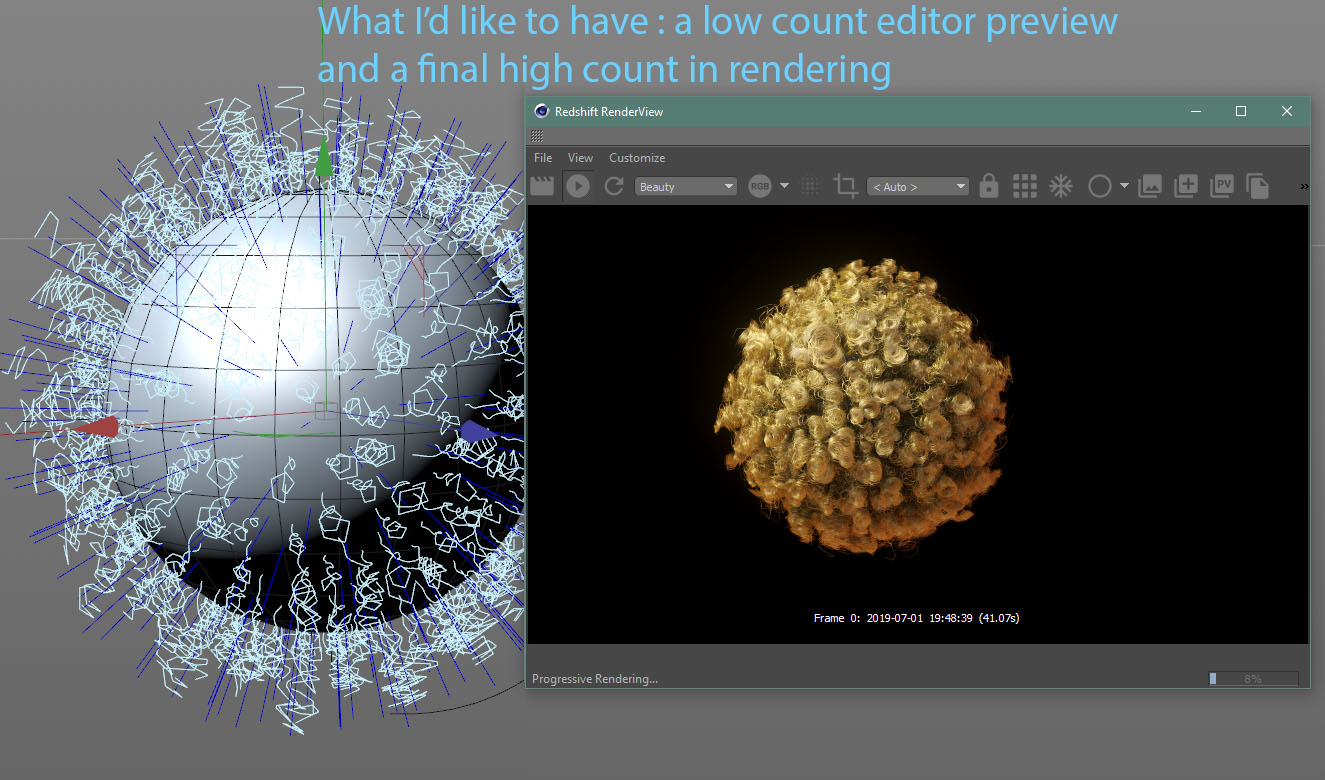Open the Beauty AOV dropdown
Image resolution: width=1325 pixels, height=780 pixels.
pos(686,187)
